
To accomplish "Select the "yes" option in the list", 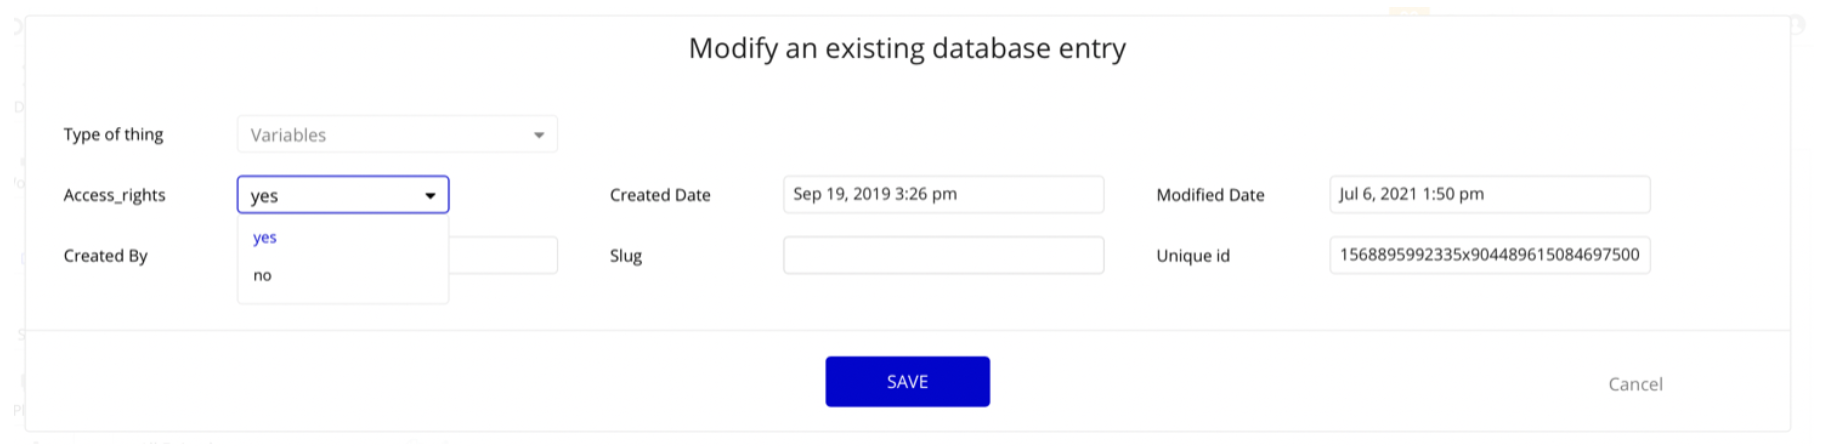I will [265, 238].
